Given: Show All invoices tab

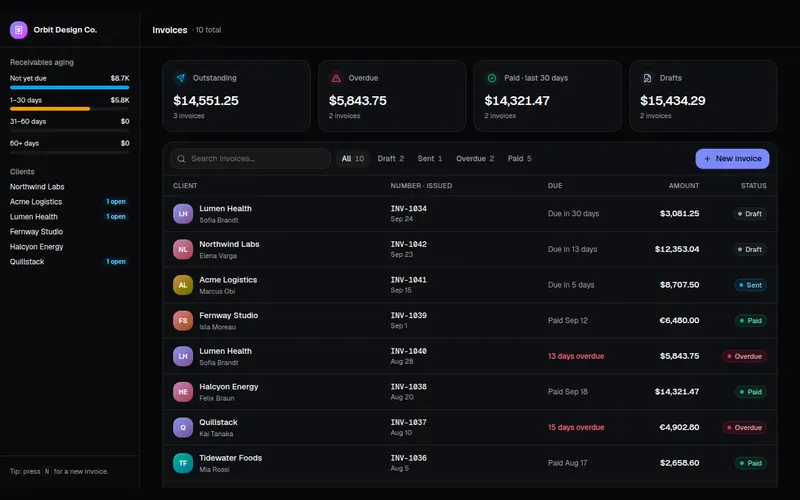Looking at the screenshot, I should click(x=353, y=159).
